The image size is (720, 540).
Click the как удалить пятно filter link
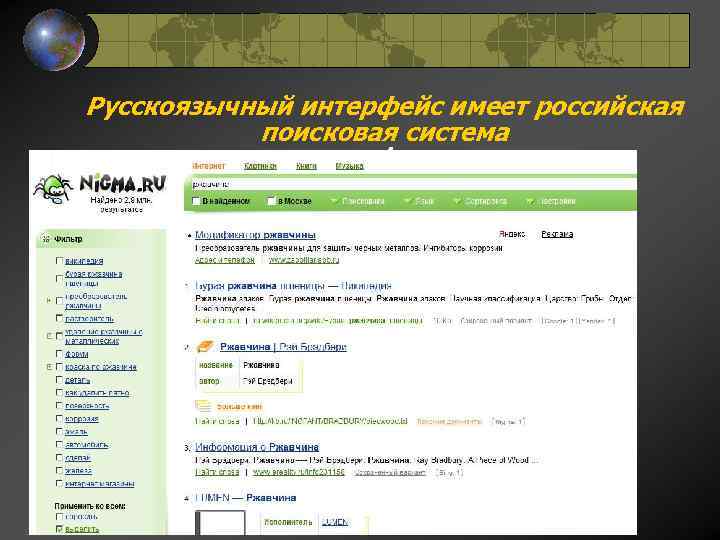coord(97,393)
